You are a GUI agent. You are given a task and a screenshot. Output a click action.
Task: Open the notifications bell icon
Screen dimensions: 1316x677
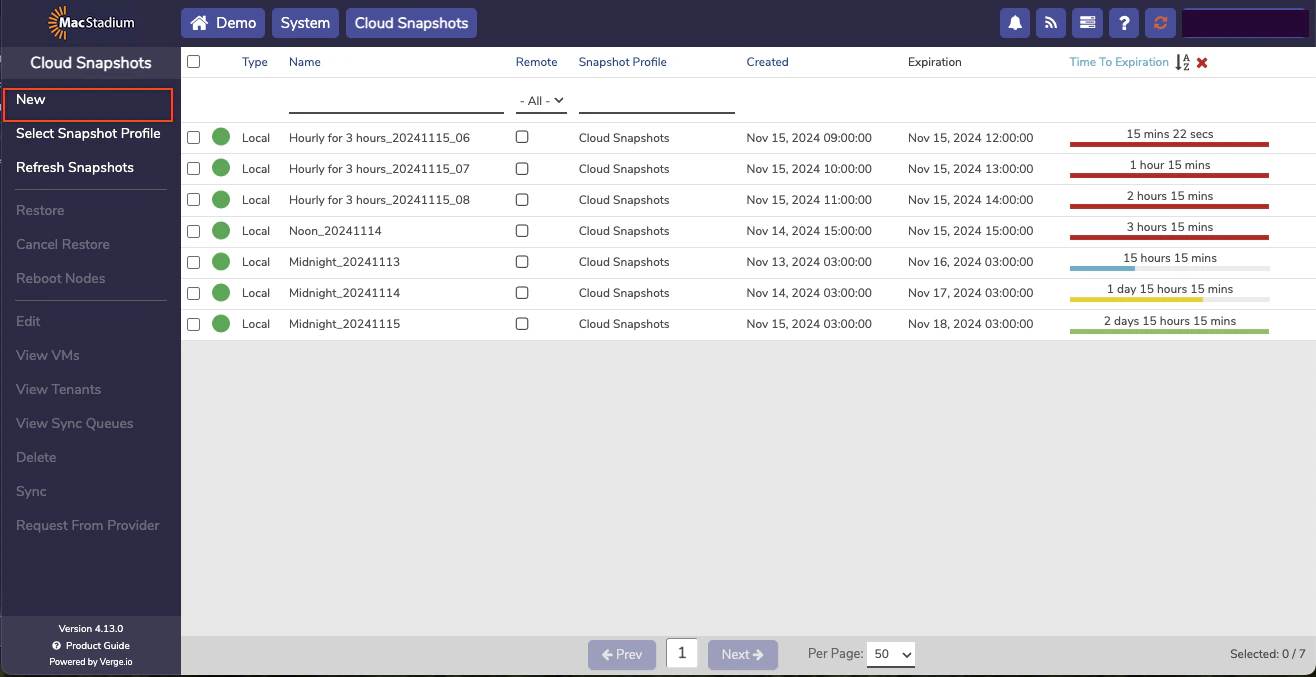click(x=1014, y=22)
